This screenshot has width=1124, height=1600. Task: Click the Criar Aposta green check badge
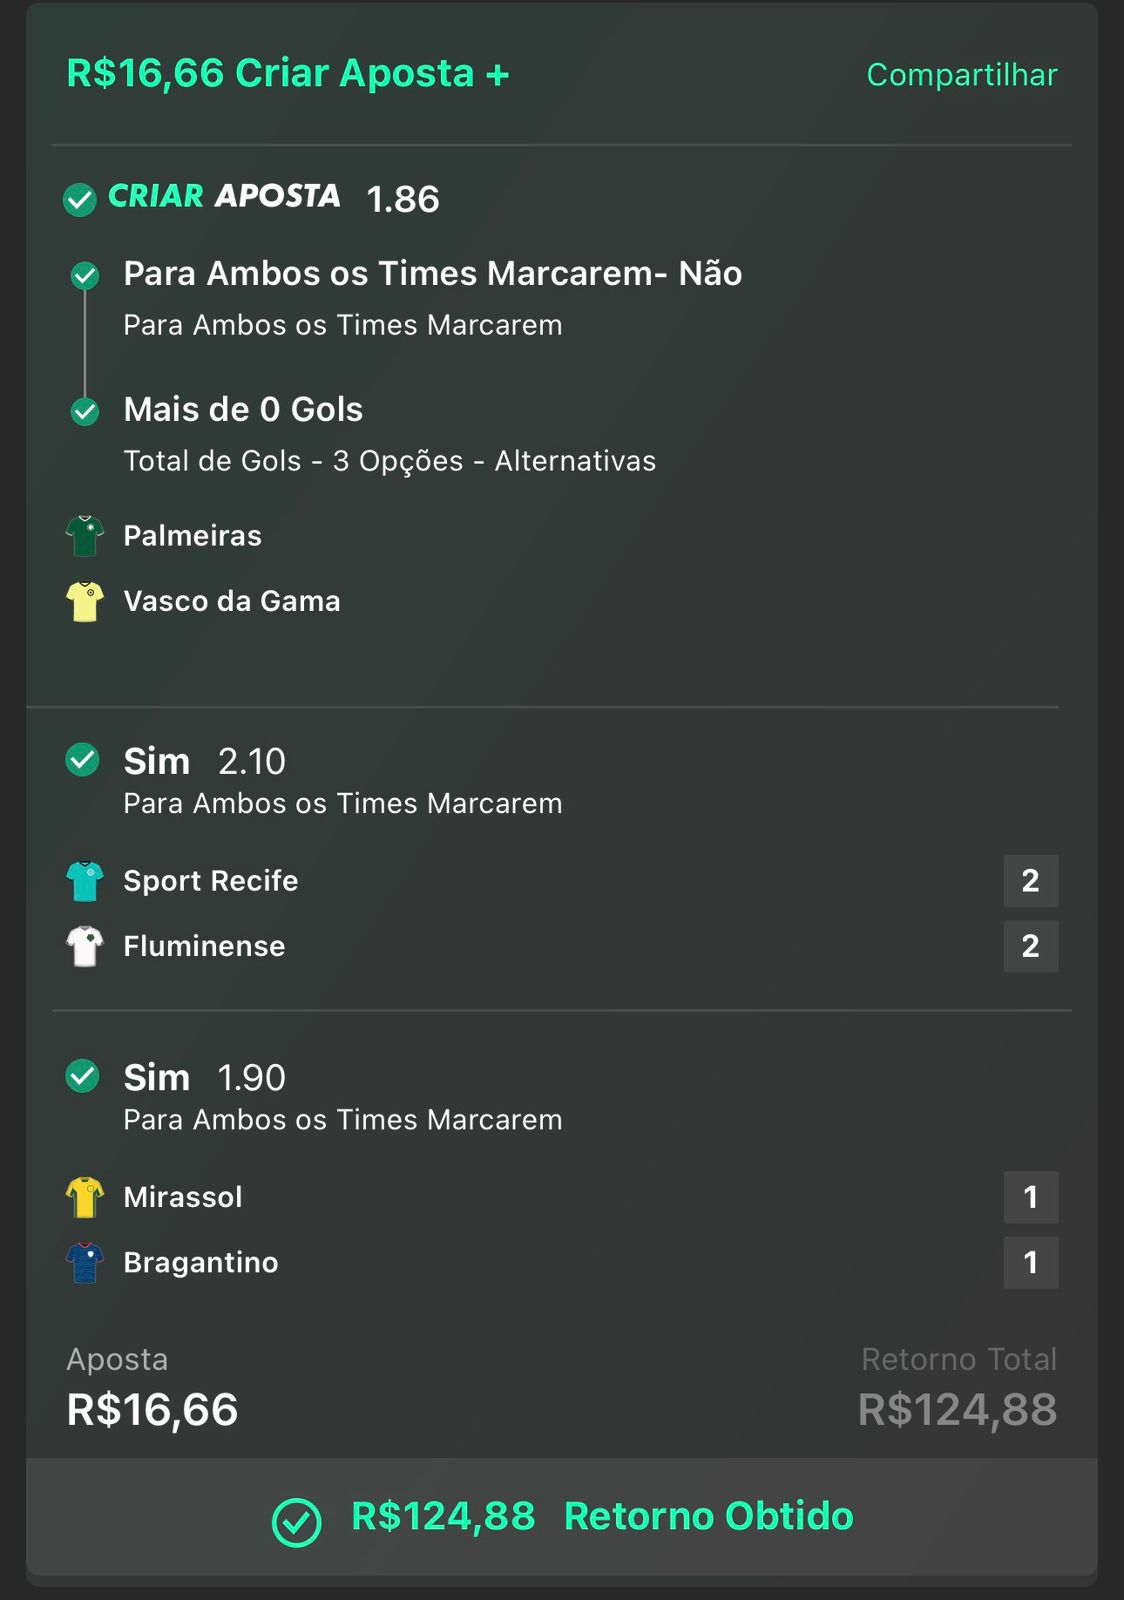click(x=80, y=199)
